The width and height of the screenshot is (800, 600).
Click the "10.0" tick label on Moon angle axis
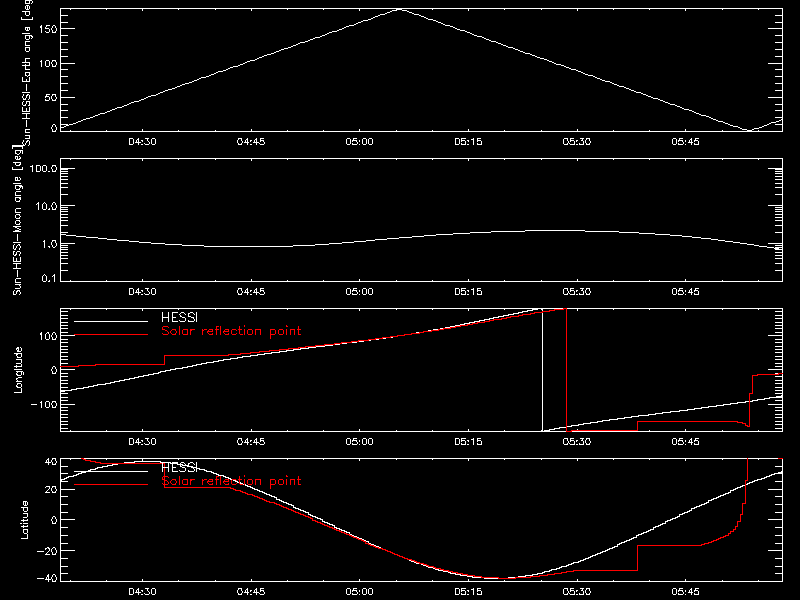tap(46, 206)
